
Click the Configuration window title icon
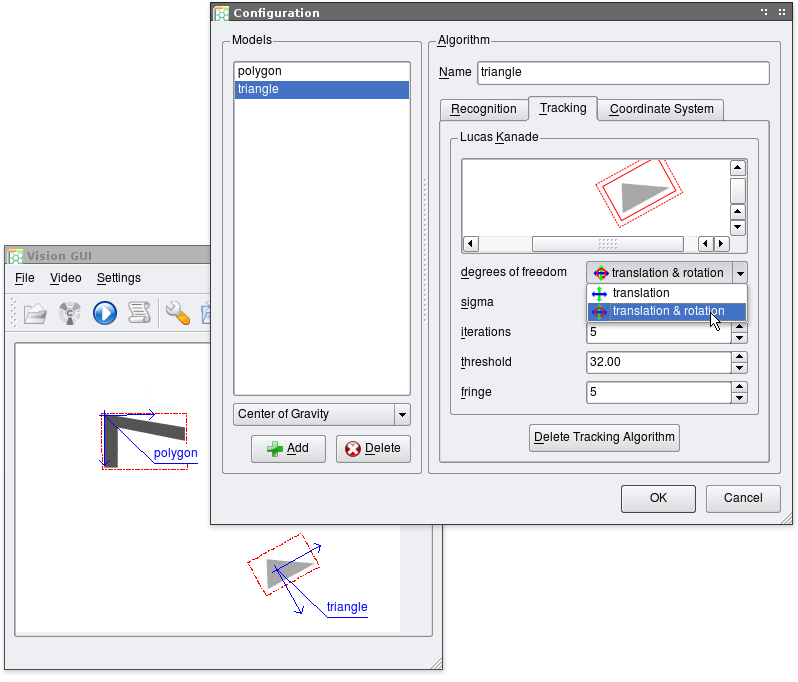tap(221, 13)
